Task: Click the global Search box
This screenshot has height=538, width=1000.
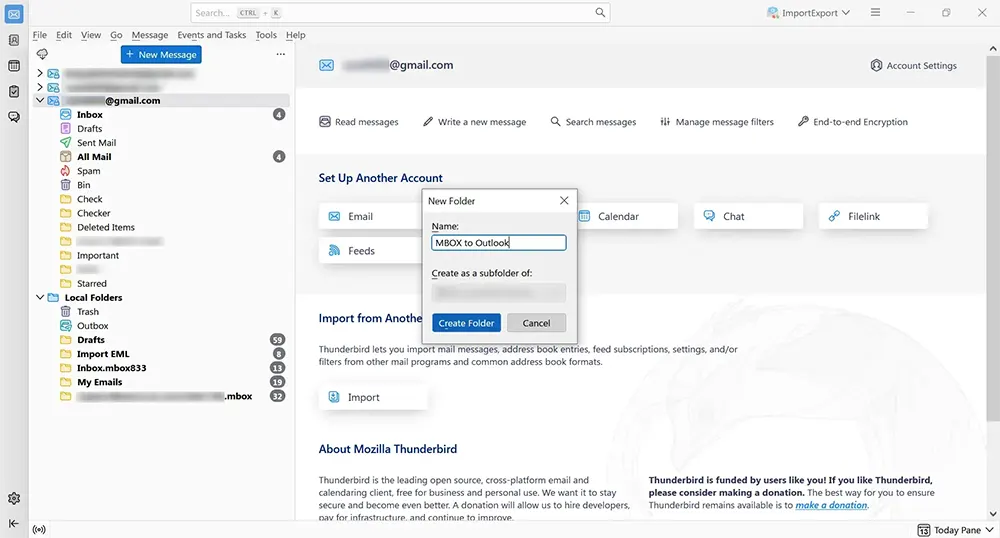Action: 400,13
